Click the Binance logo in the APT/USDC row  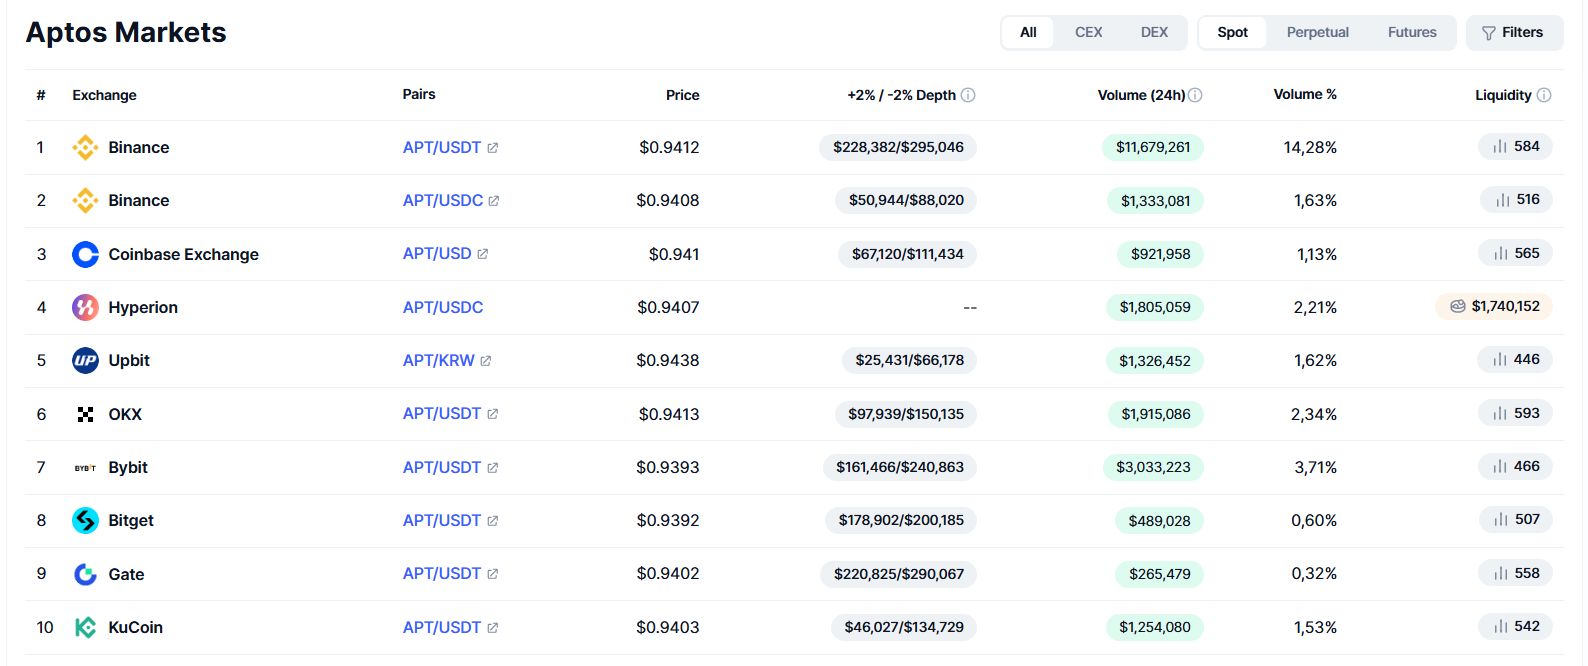(x=85, y=200)
